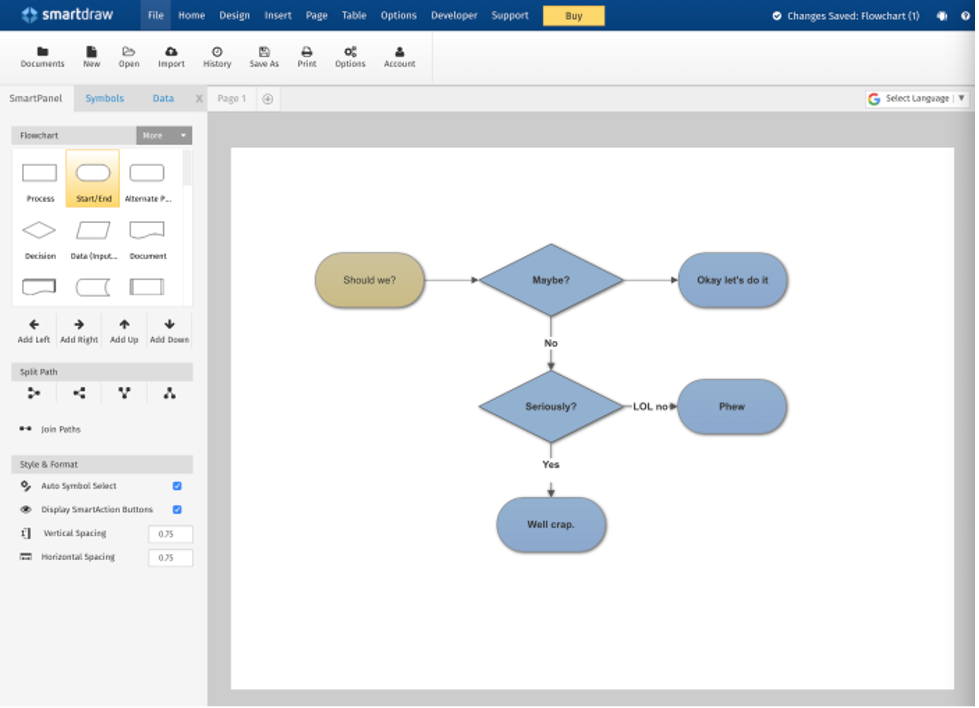Click the 'No' connector label
Image resolution: width=979 pixels, height=708 pixels.
551,343
